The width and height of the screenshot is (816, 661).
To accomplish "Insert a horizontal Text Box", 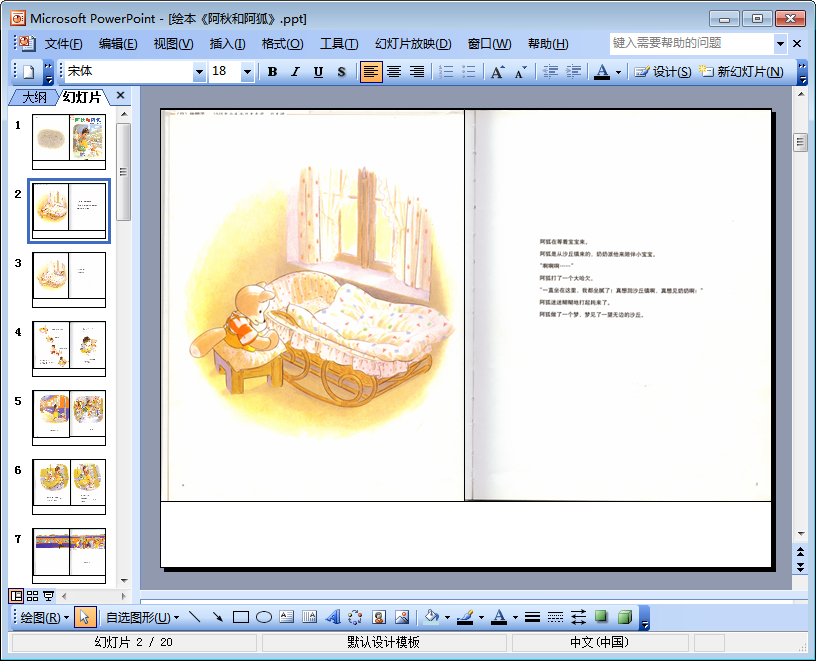I will coord(287,618).
